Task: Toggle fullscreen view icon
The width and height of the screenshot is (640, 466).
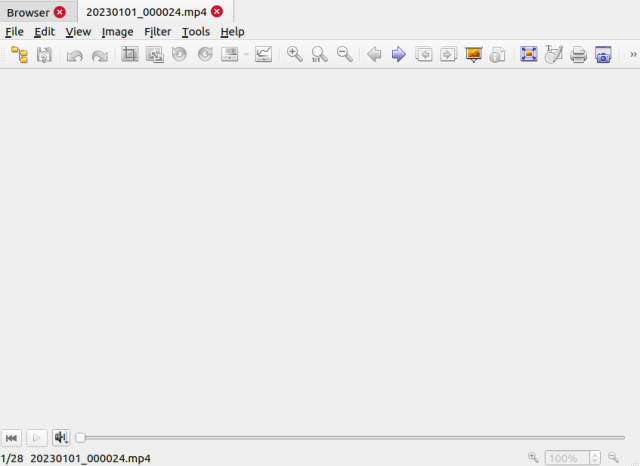Action: 529,54
